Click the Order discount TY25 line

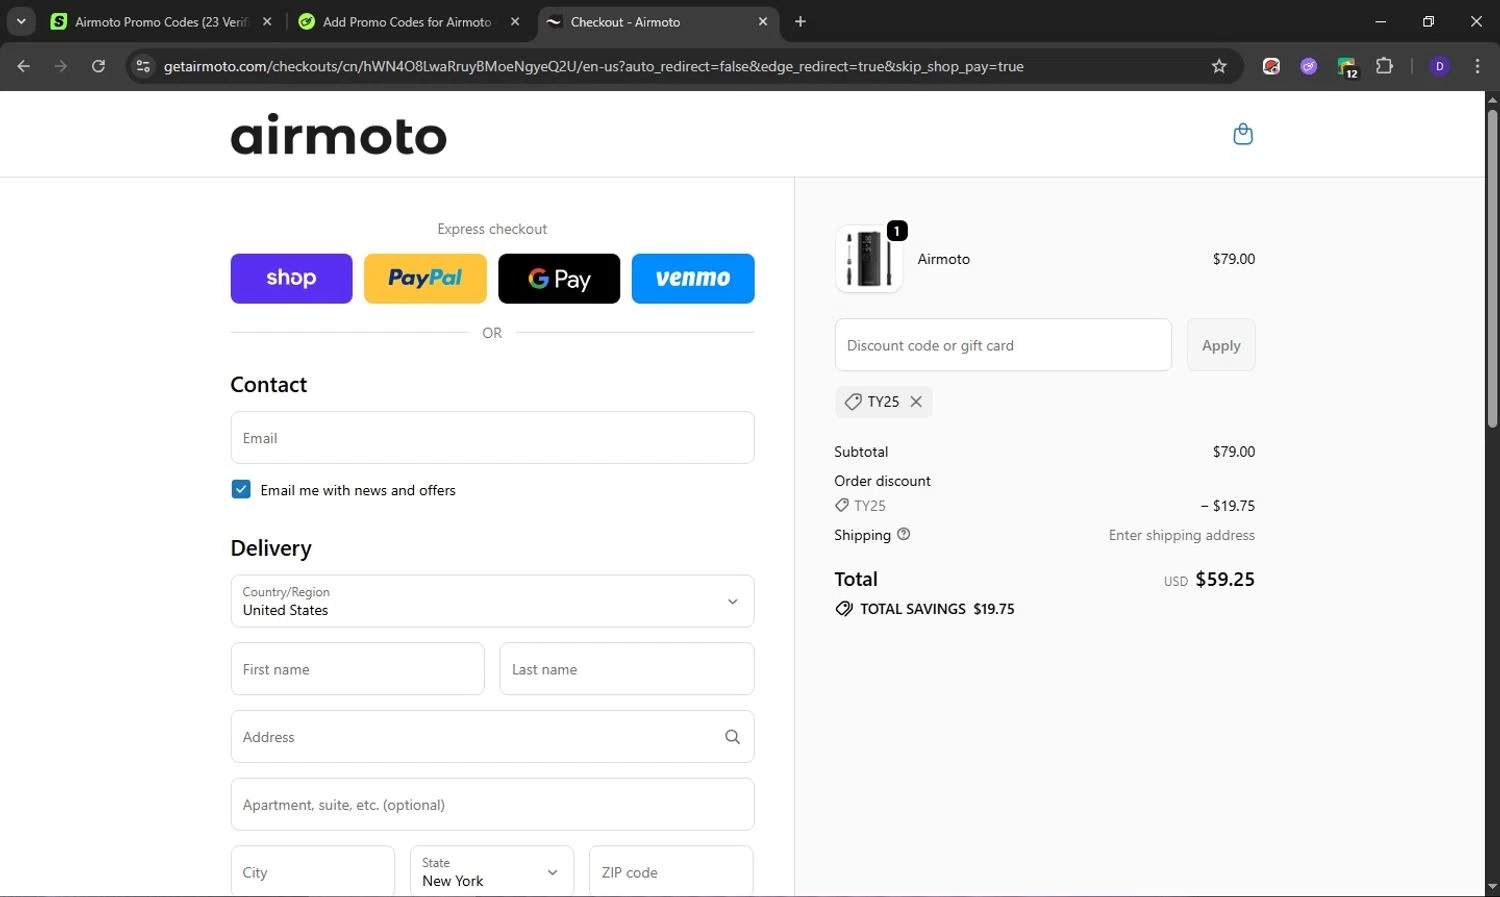(x=1044, y=506)
